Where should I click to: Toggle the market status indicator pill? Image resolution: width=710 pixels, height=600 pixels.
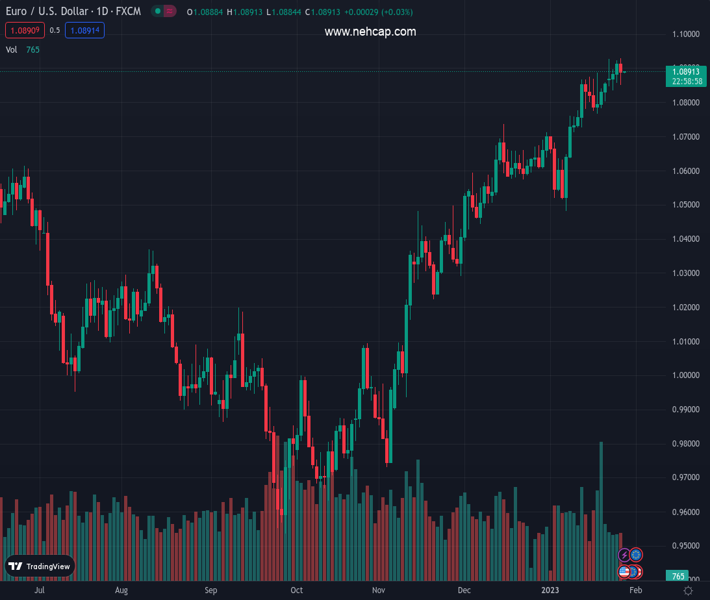(164, 11)
